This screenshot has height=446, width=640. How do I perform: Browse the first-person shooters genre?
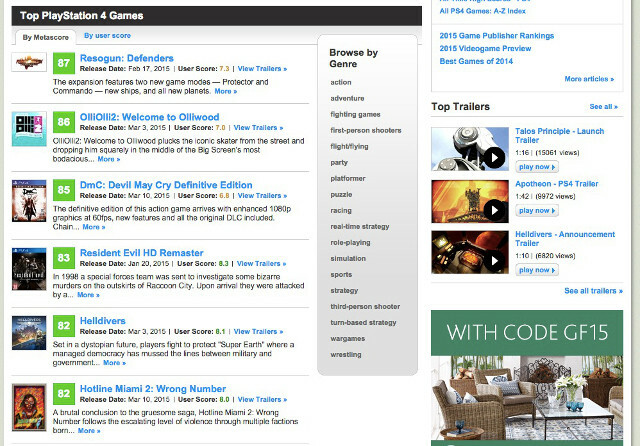366,130
